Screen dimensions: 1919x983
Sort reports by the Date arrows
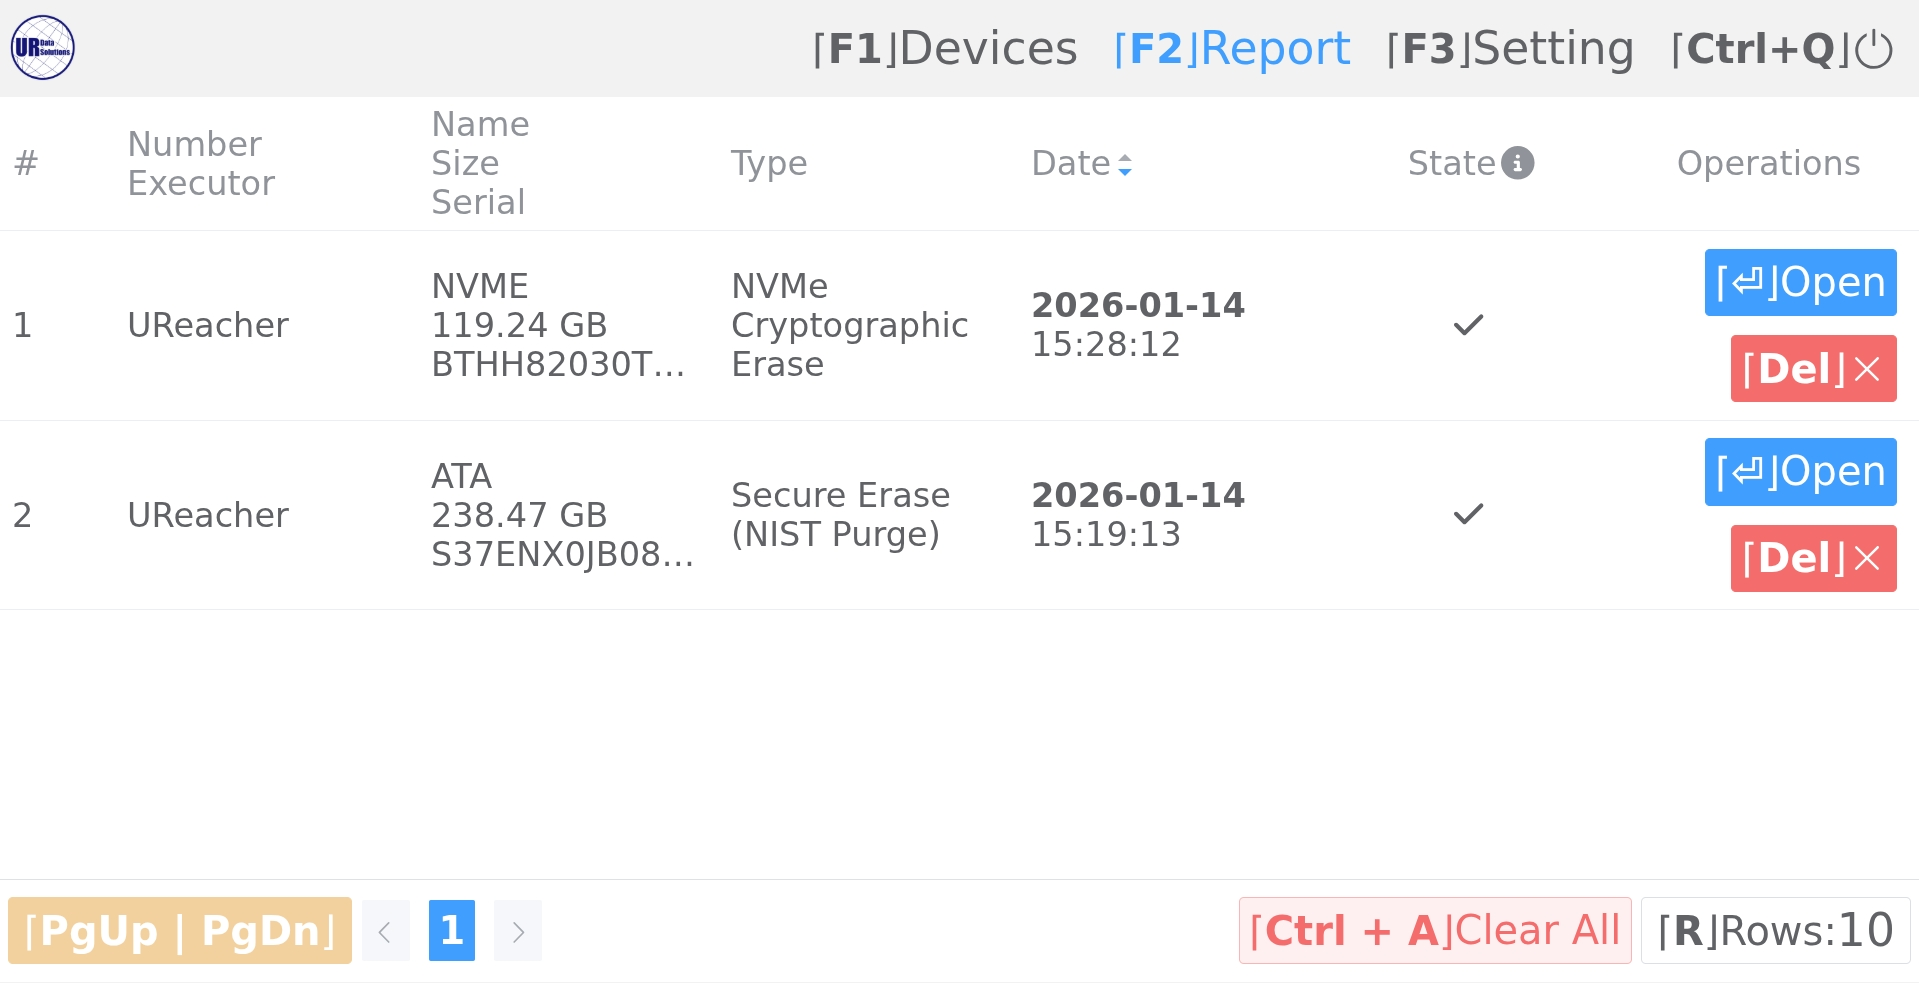pos(1125,165)
